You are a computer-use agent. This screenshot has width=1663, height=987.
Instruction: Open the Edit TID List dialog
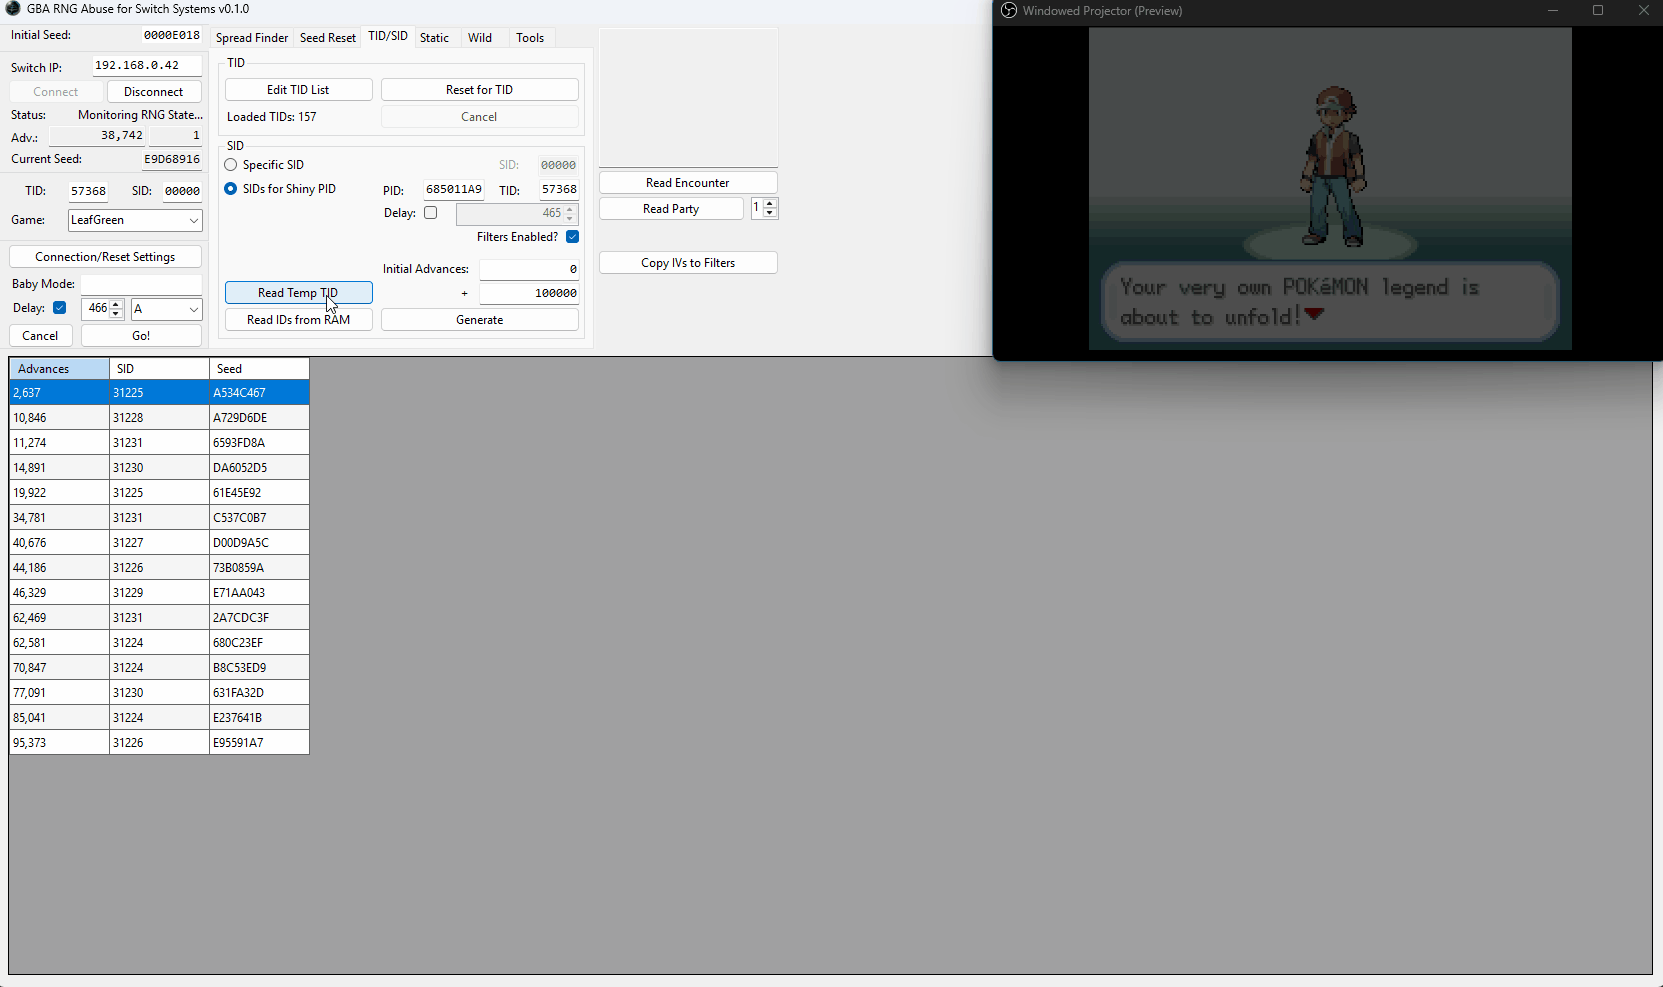[298, 90]
